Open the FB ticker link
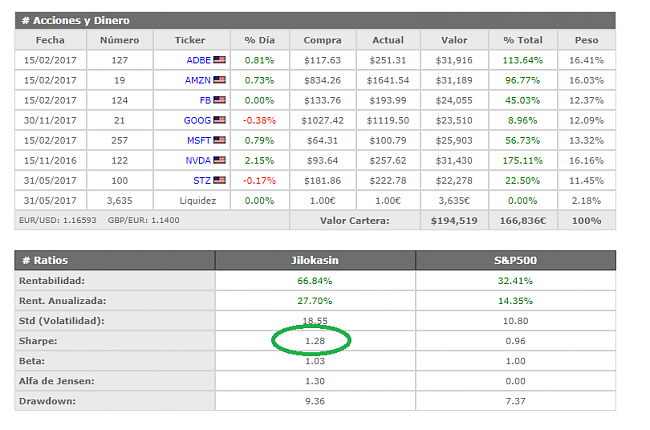 (x=205, y=100)
